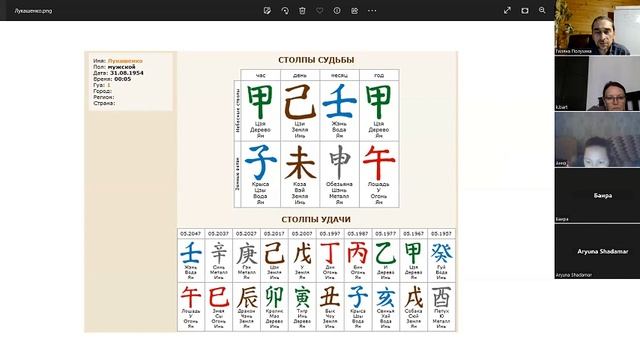The height and width of the screenshot is (360, 640).
Task: Click the blue Свинья branch under 05.1977
Action: click(x=385, y=297)
